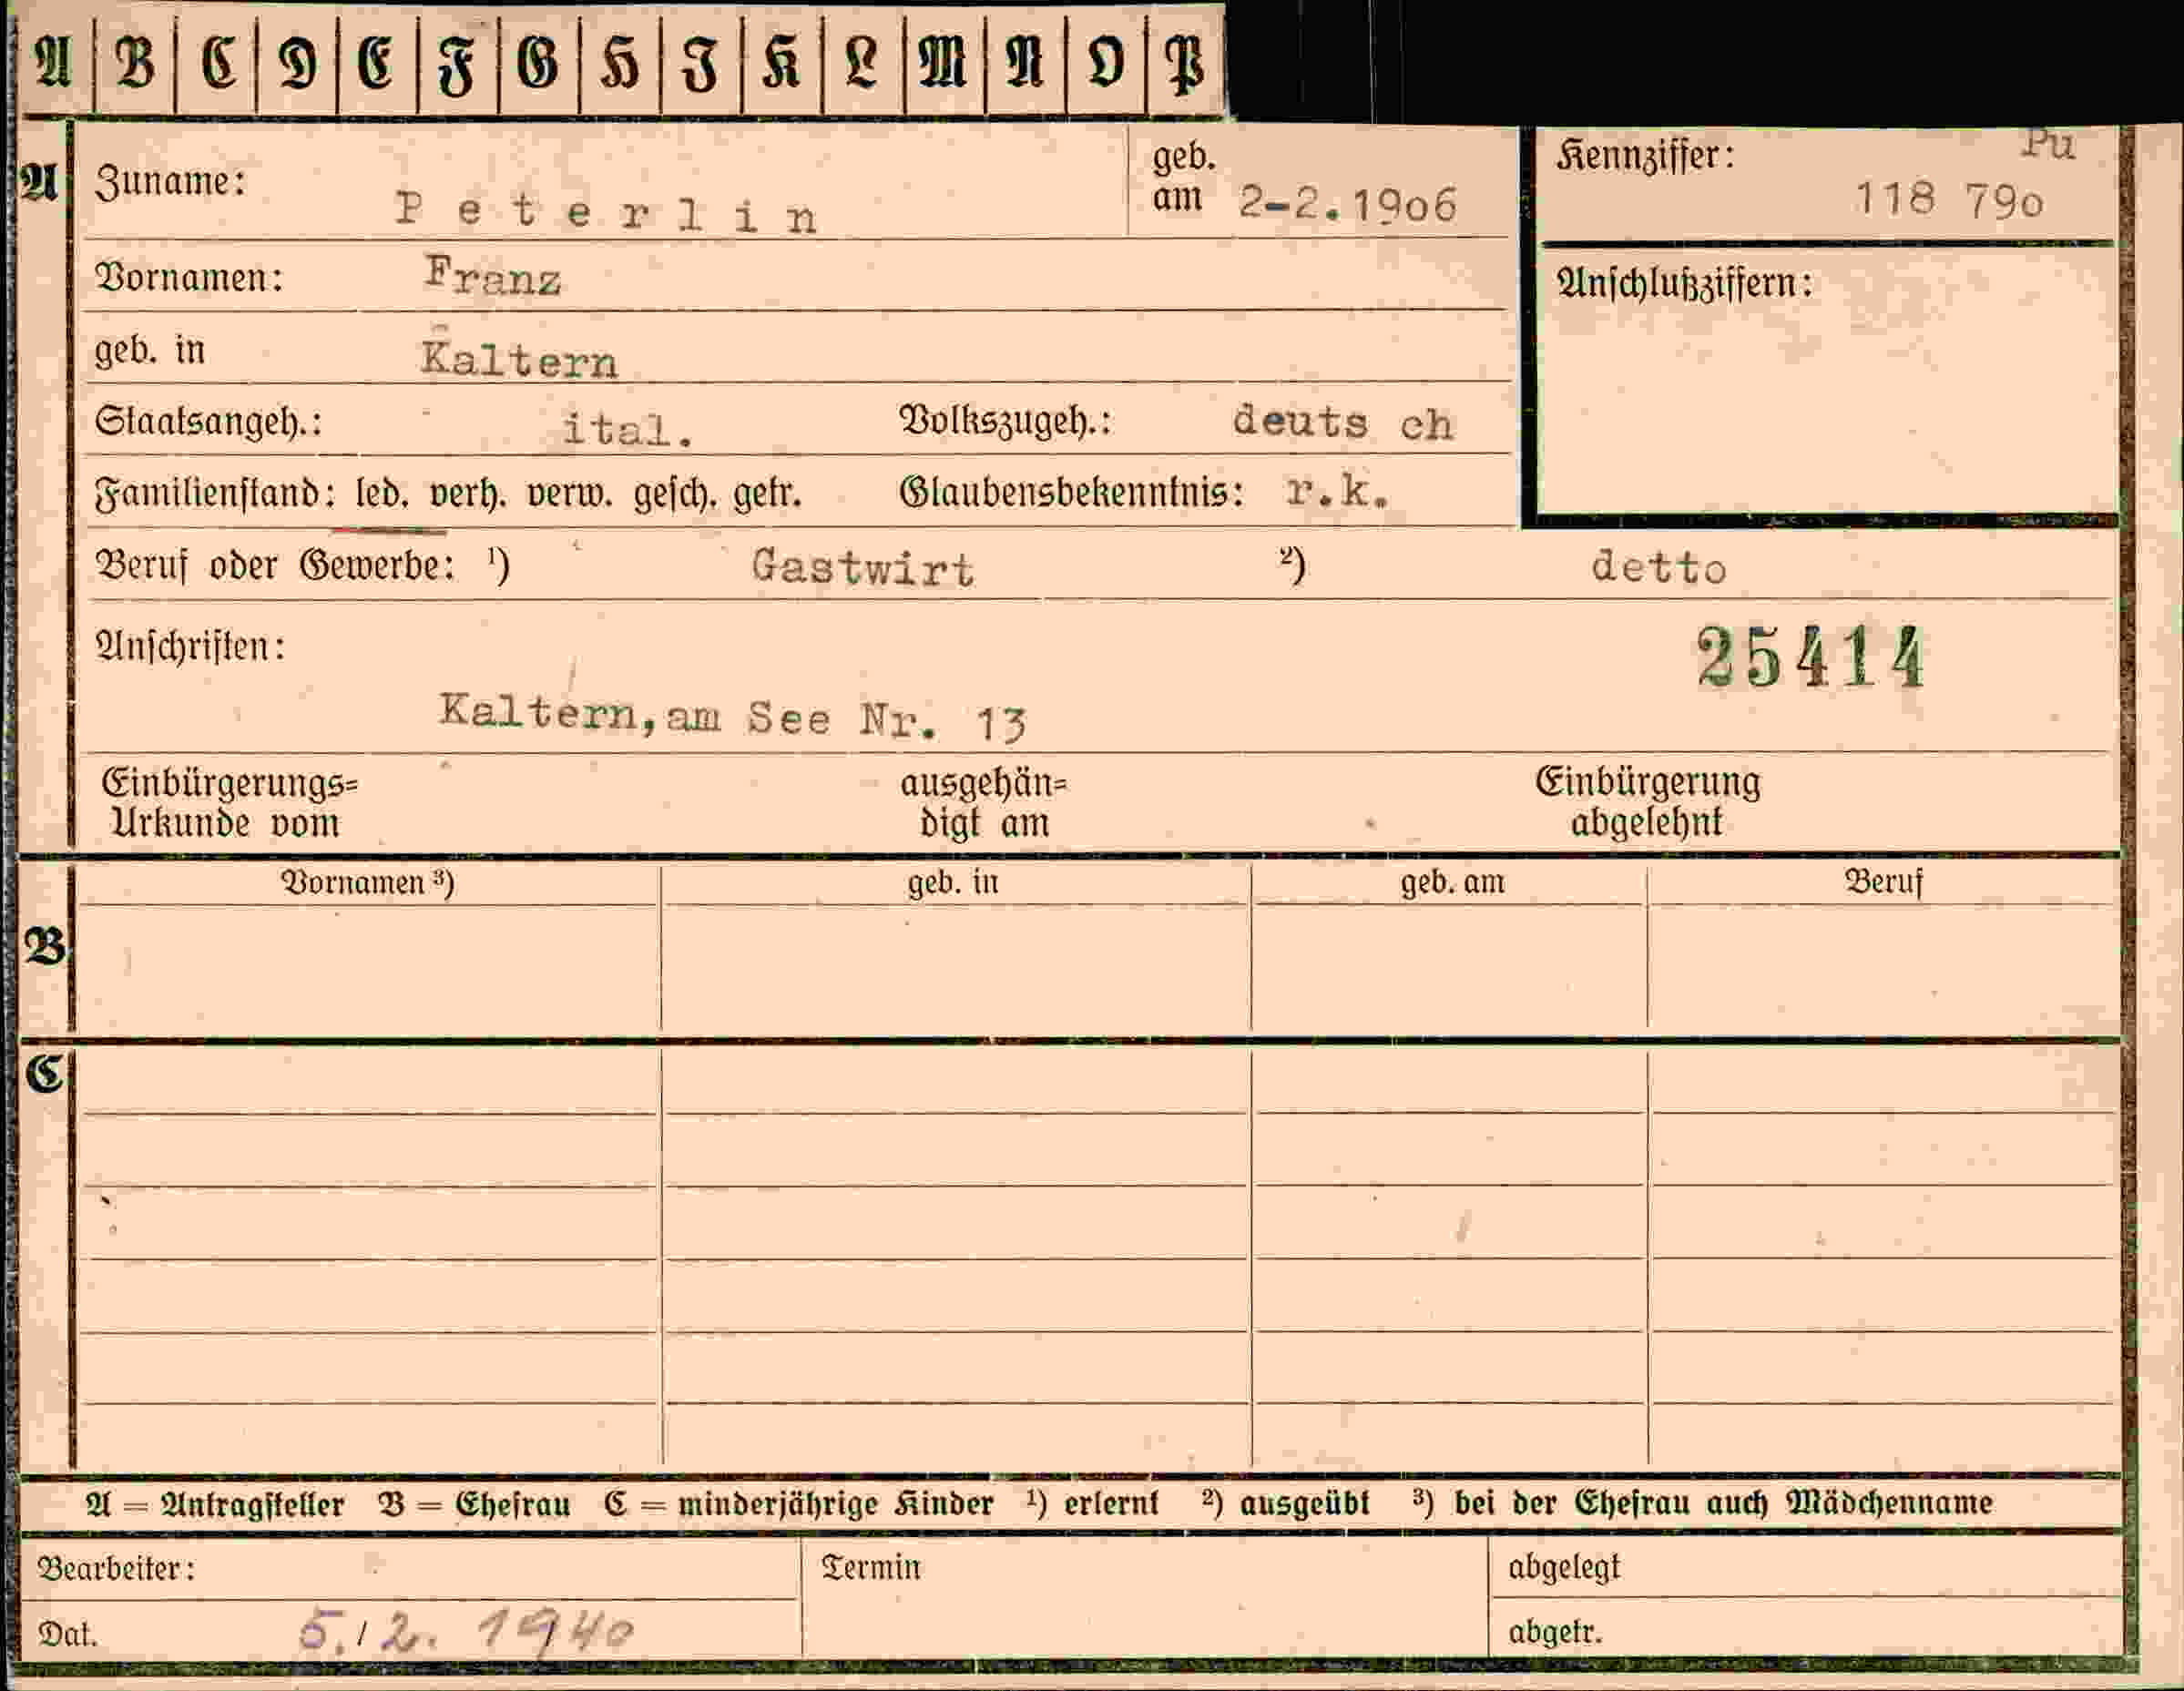Click the 'geb. am' table column header
The height and width of the screenshot is (1691, 2184).
[x=1452, y=882]
